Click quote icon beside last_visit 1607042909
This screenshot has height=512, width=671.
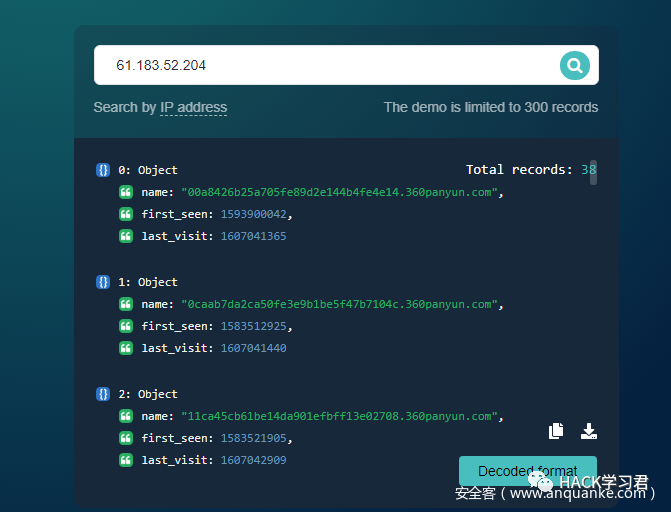click(126, 460)
